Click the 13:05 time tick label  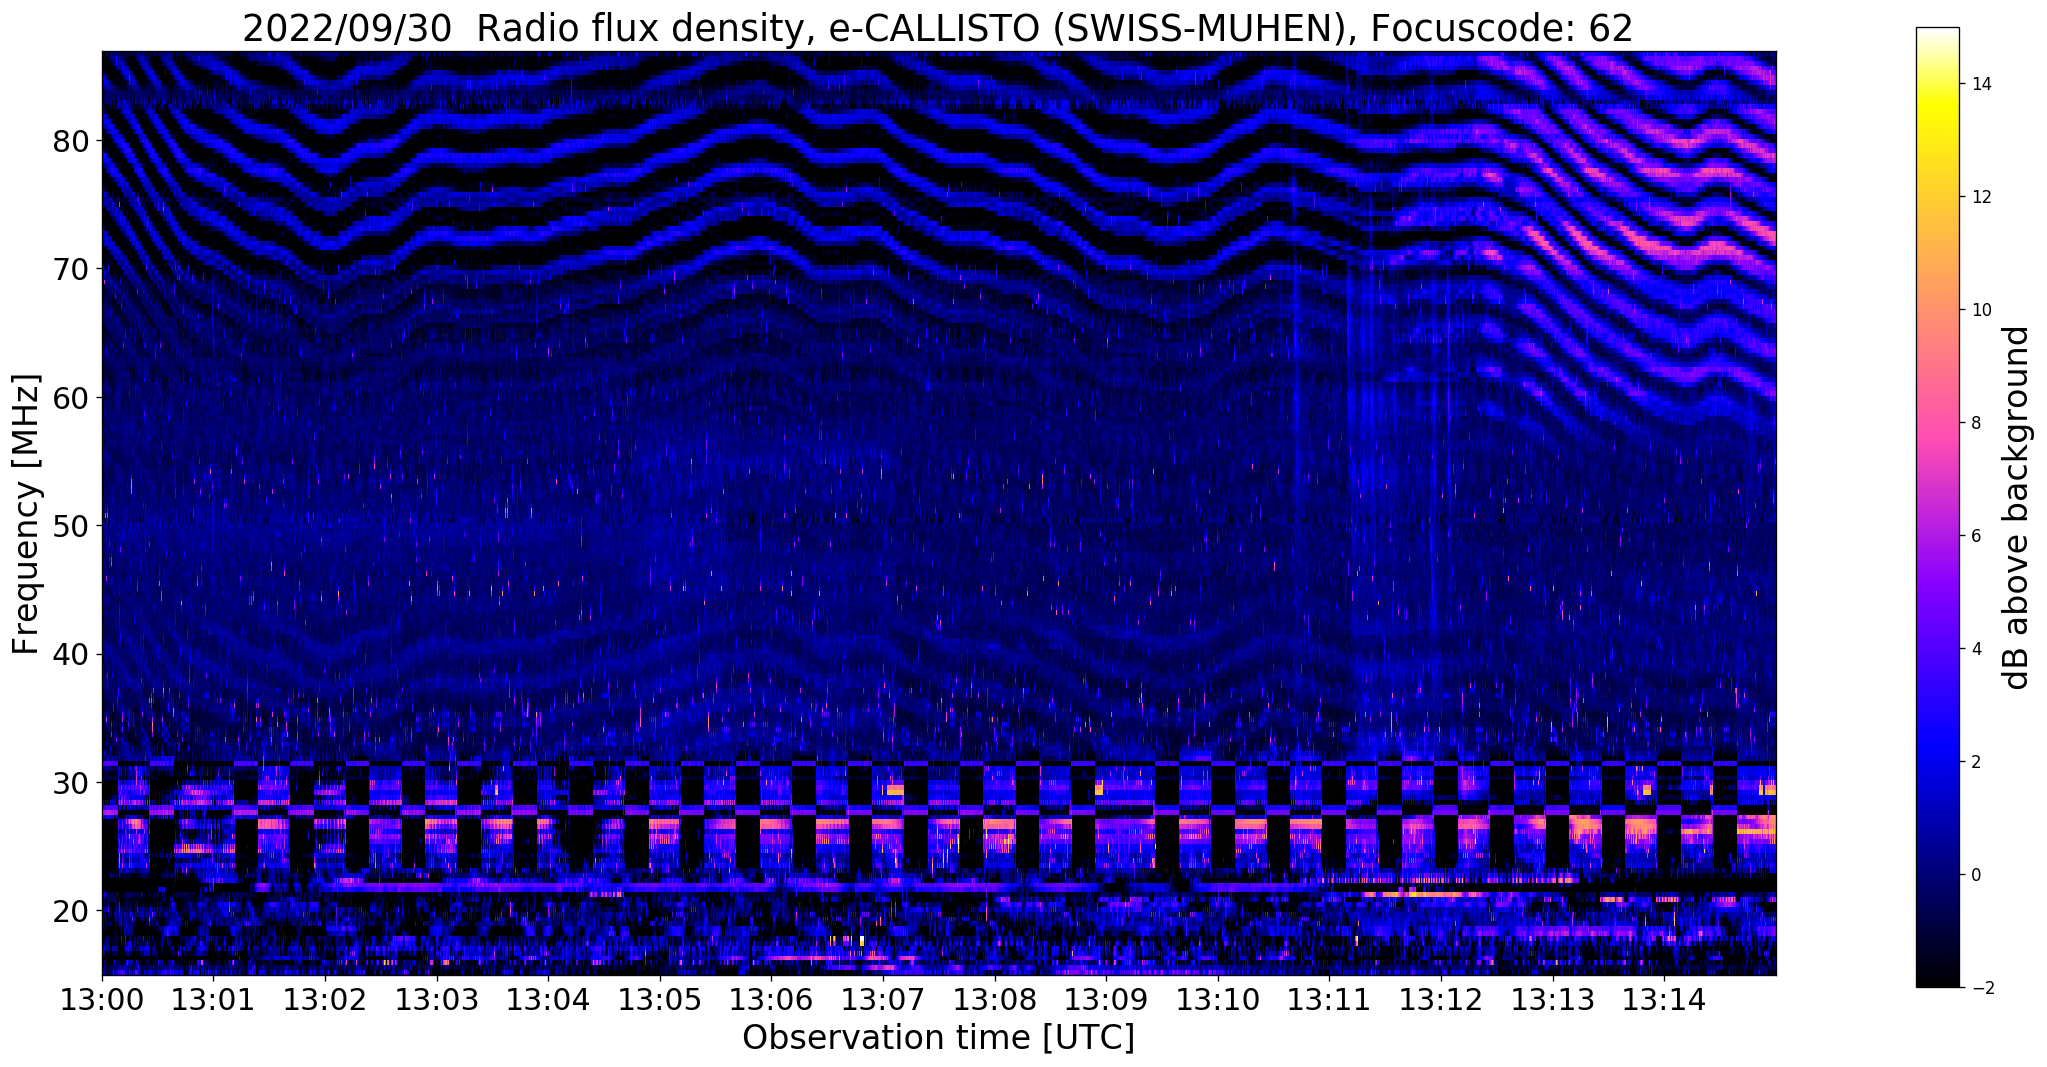(x=660, y=999)
